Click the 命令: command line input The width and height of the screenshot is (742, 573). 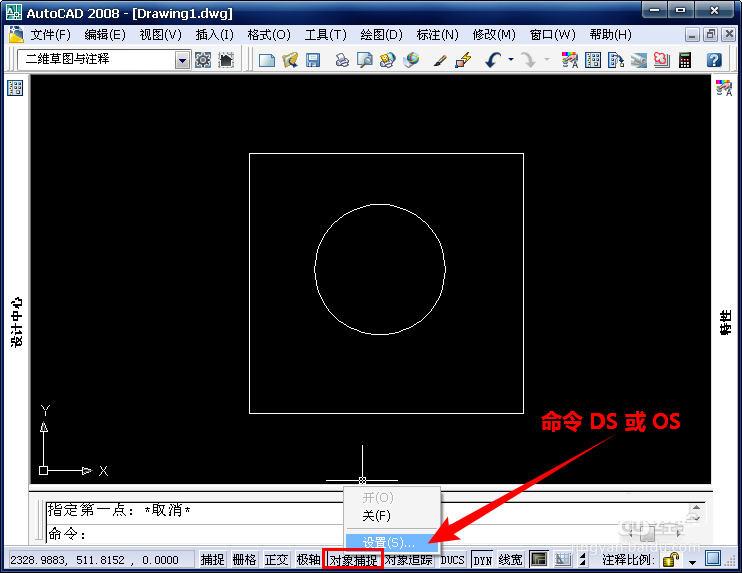[x=194, y=534]
